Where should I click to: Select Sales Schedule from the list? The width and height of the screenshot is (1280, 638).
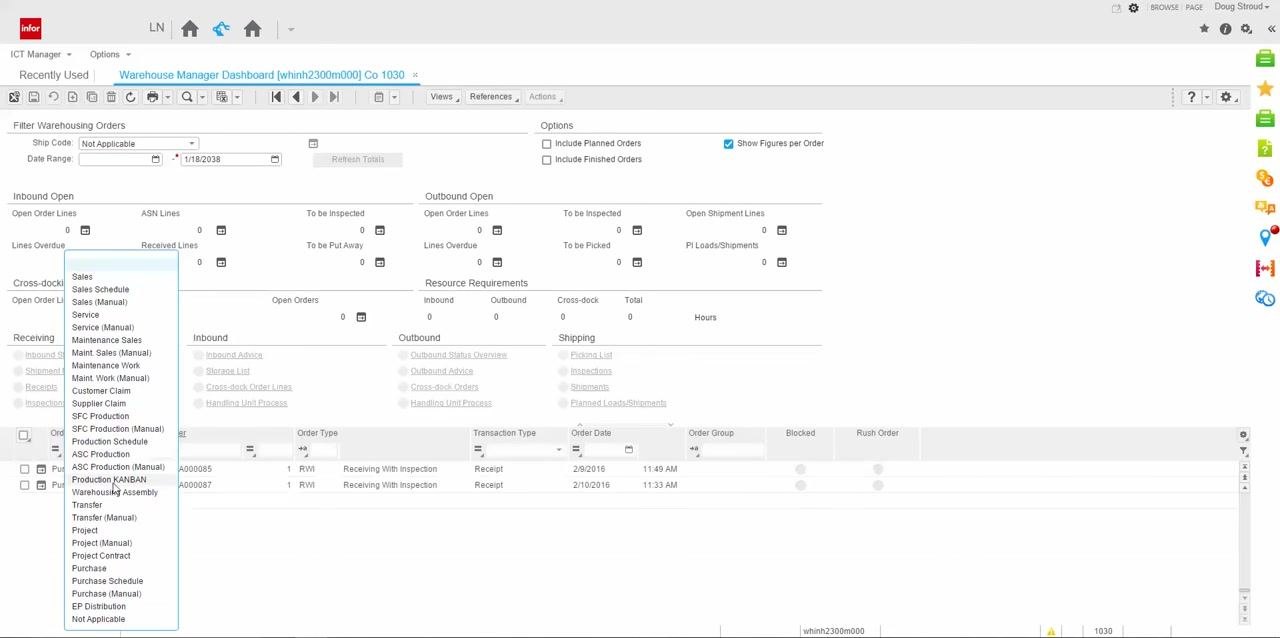coord(100,289)
